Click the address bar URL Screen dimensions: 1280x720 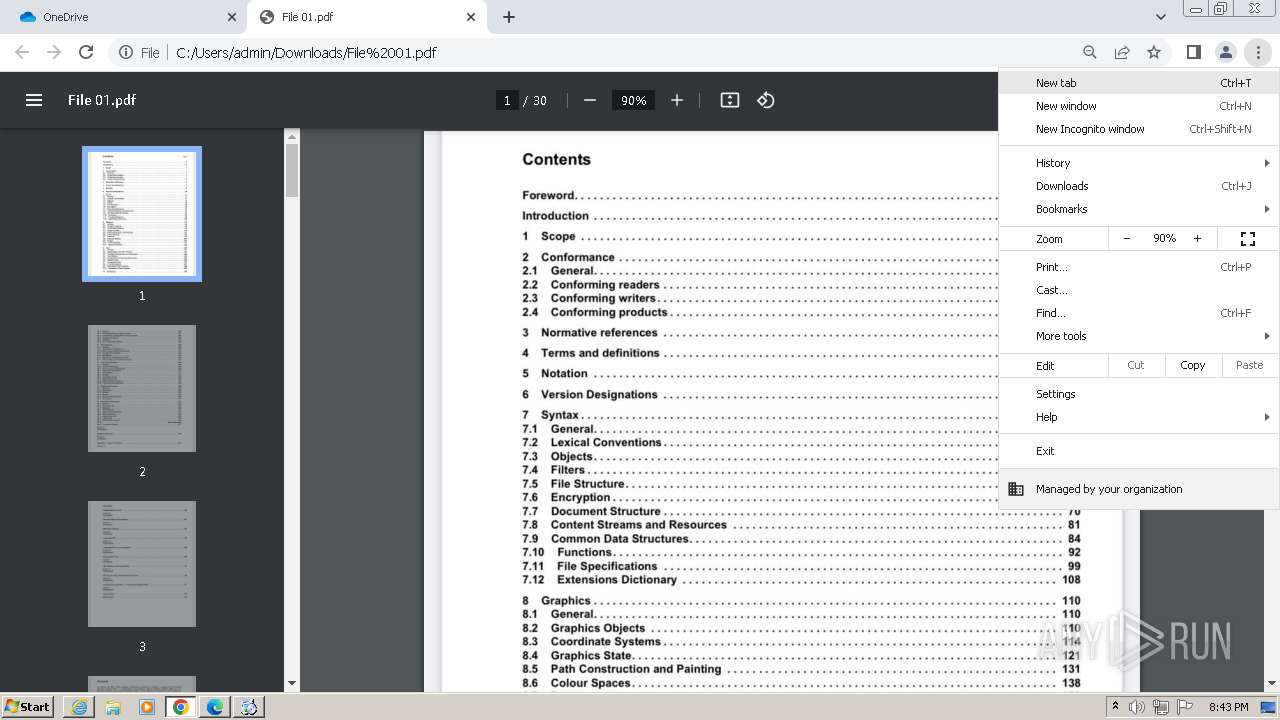(x=306, y=52)
